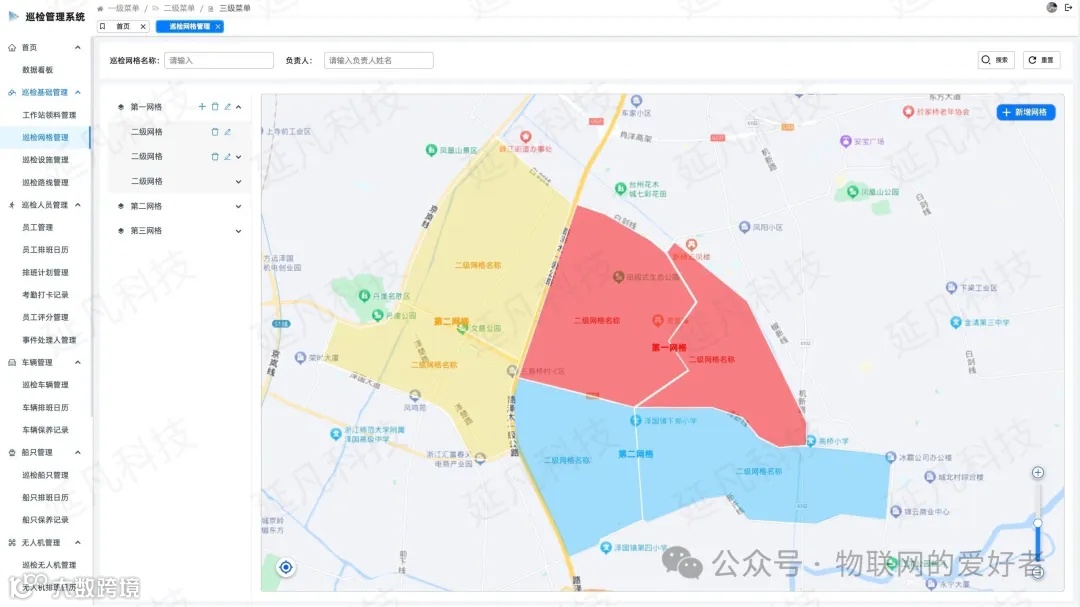1080x607 pixels.
Task: Click the red 第一网格 map label
Action: pos(669,347)
